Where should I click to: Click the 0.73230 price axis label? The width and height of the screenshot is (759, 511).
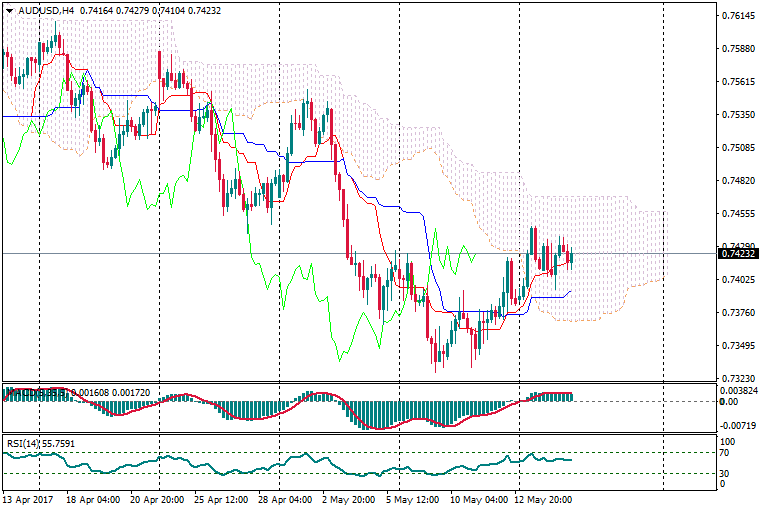coord(737,379)
